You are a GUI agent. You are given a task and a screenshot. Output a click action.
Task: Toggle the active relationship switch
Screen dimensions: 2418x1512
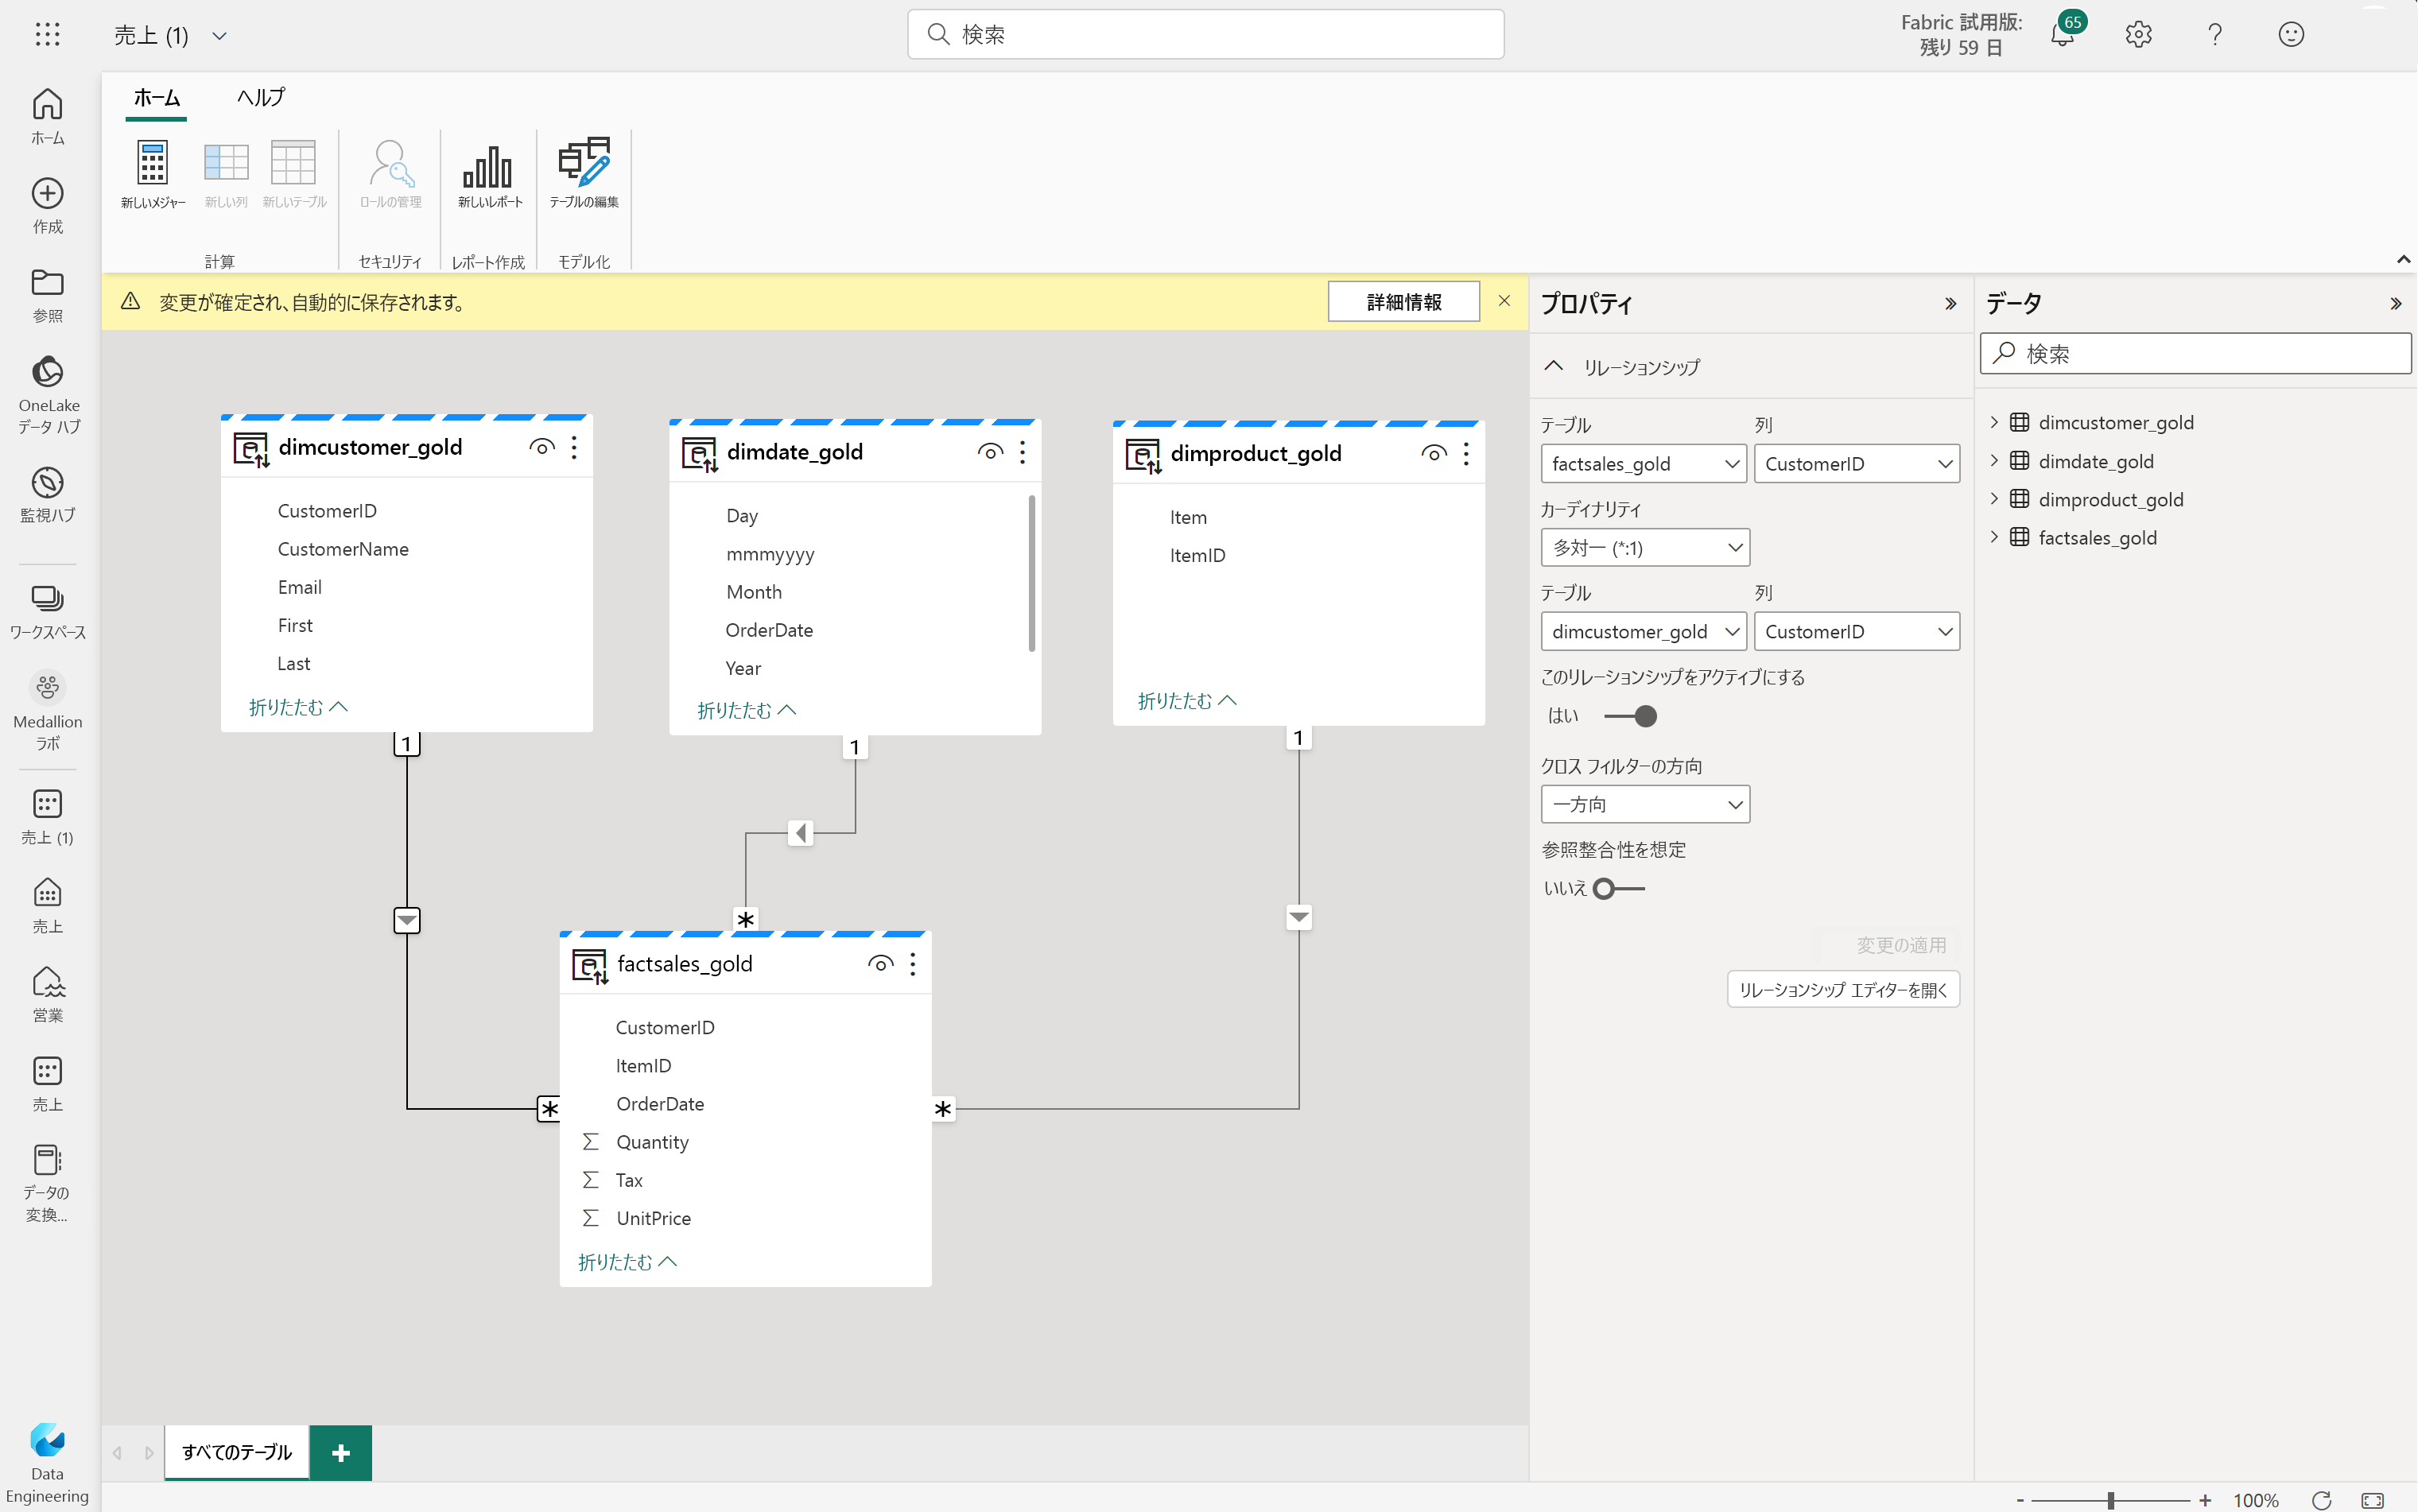point(1630,716)
